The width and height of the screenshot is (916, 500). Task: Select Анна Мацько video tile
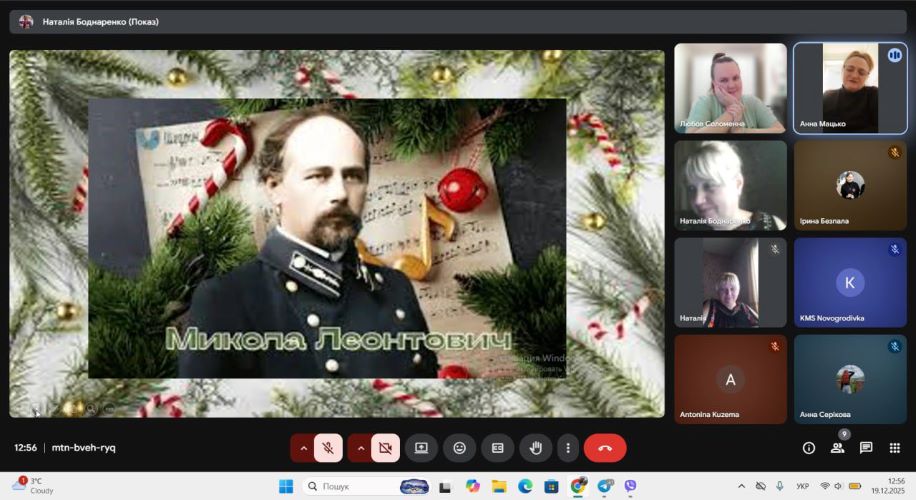click(x=849, y=88)
